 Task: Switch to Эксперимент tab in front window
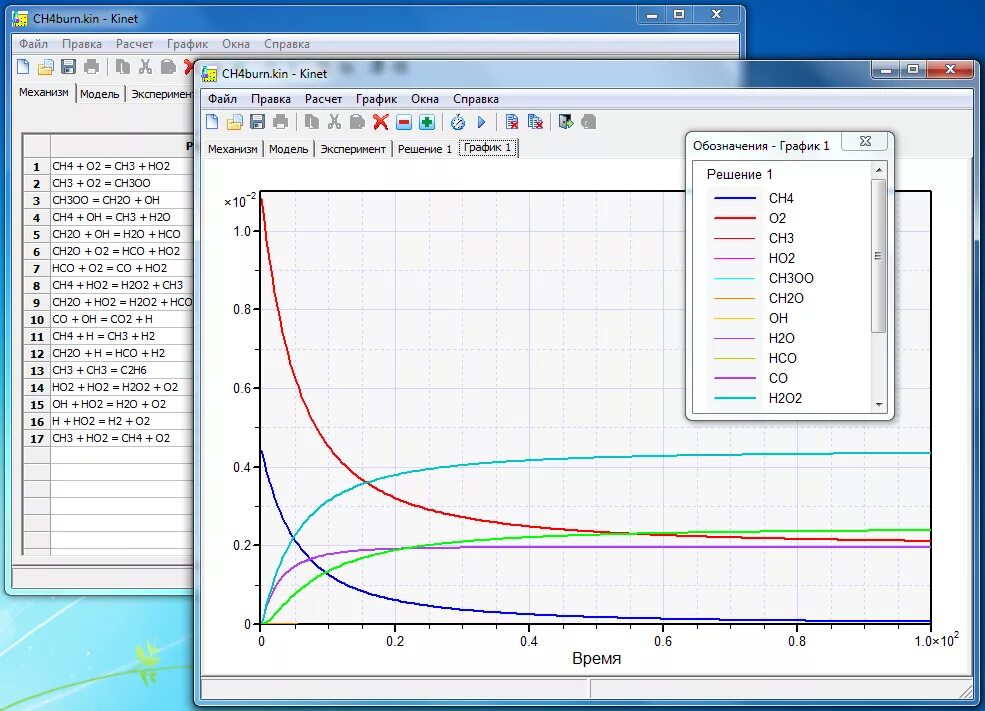pos(353,149)
